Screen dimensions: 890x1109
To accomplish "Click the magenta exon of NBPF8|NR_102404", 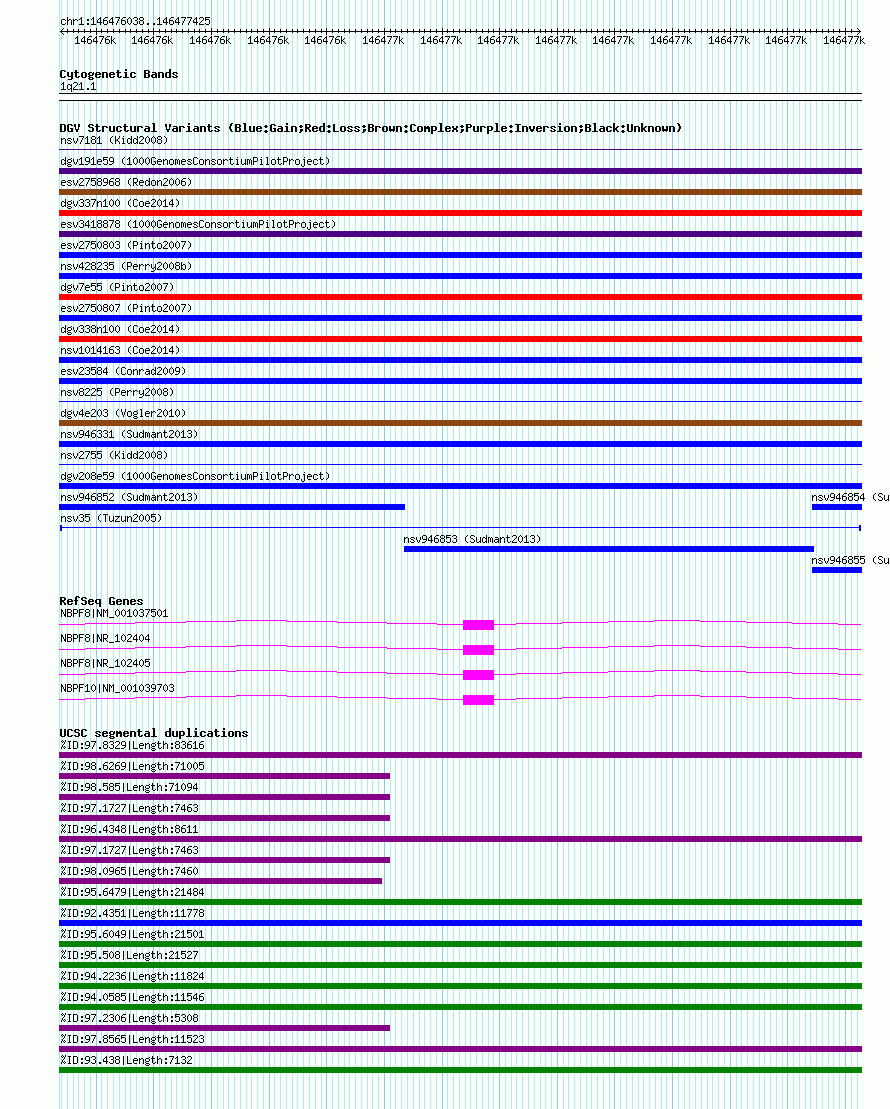I will coord(478,650).
